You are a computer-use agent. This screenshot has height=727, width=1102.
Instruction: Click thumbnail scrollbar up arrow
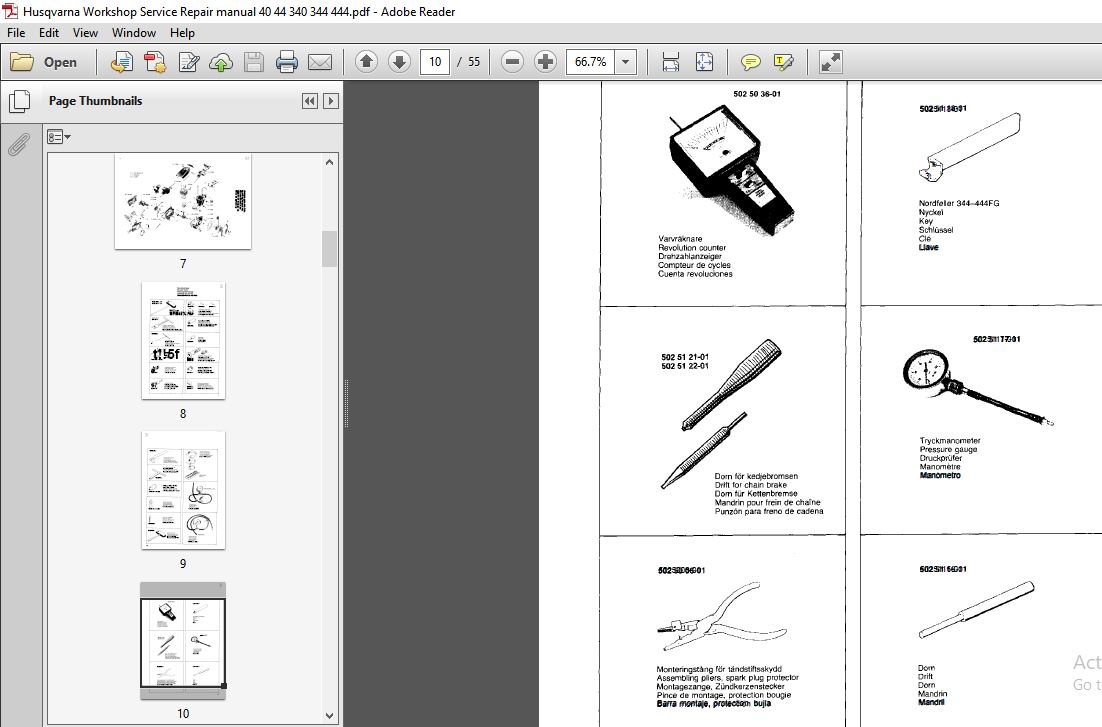pos(330,162)
